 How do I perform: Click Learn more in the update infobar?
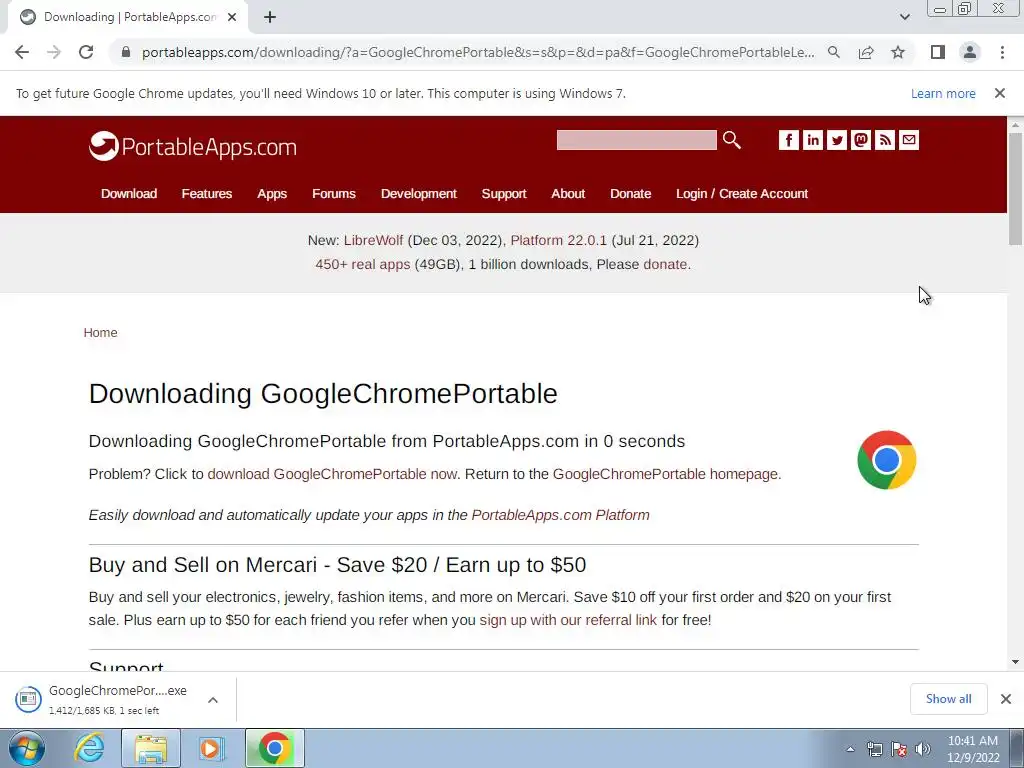943,93
